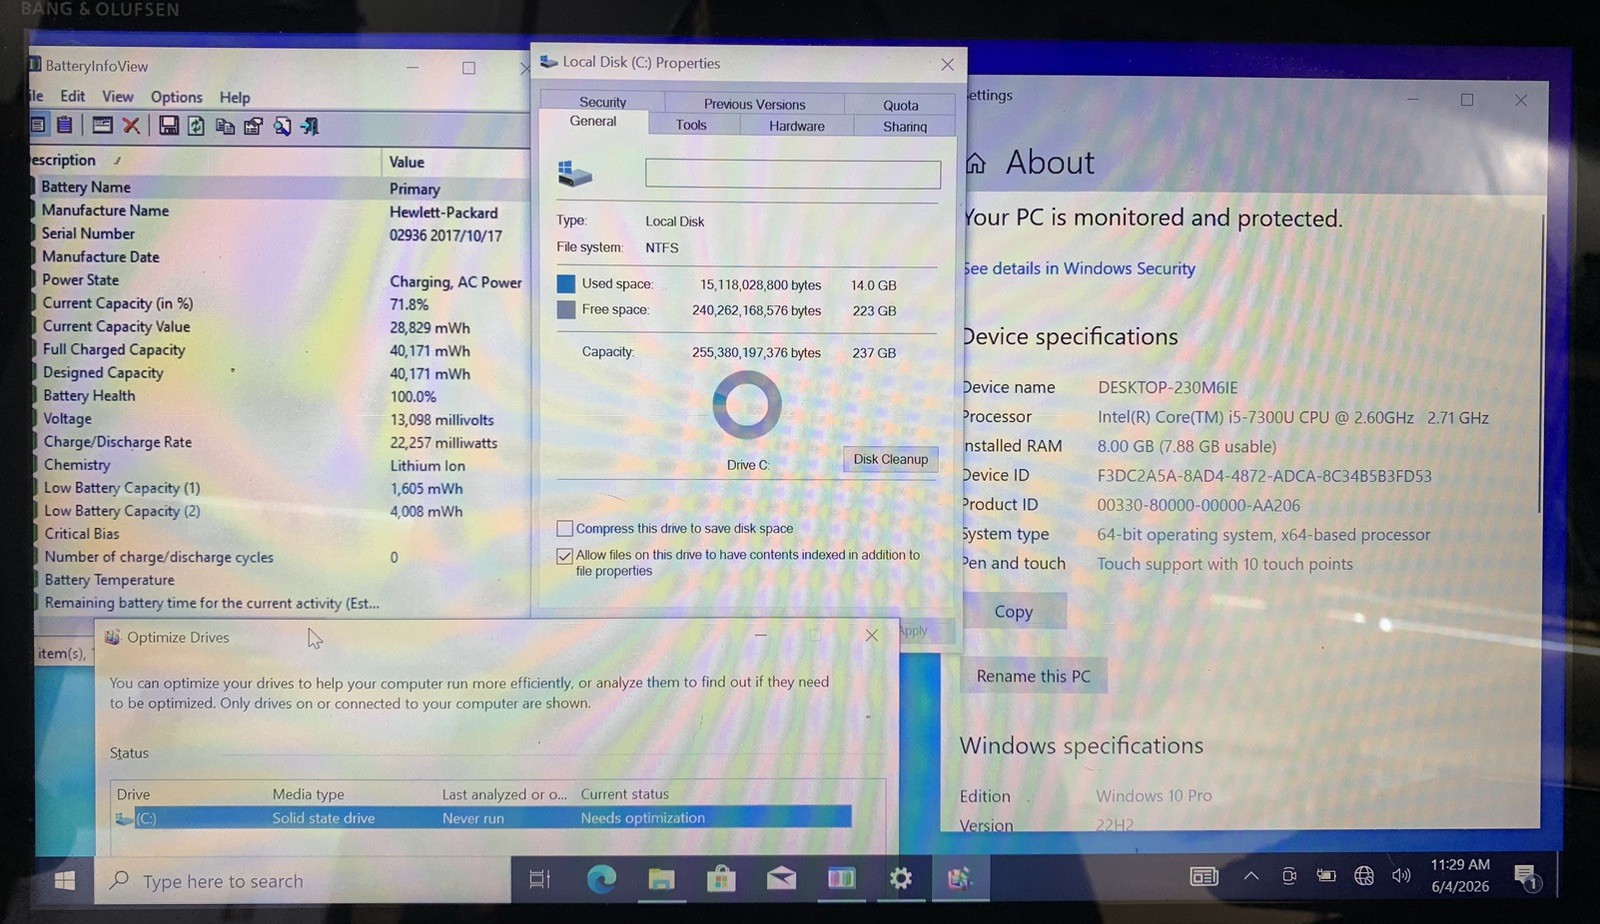Click the Disk Cleanup button
This screenshot has width=1600, height=924.
pyautogui.click(x=890, y=459)
